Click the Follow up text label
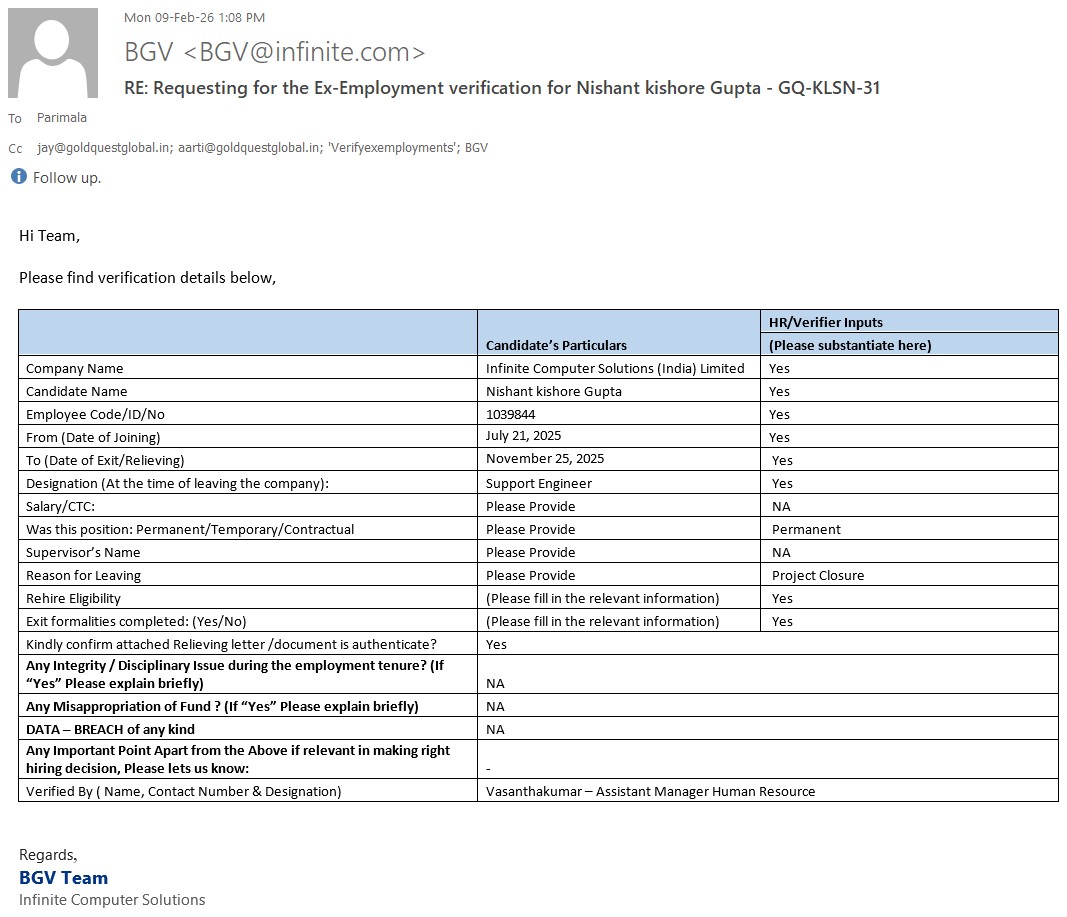The height and width of the screenshot is (917, 1067). [x=67, y=178]
